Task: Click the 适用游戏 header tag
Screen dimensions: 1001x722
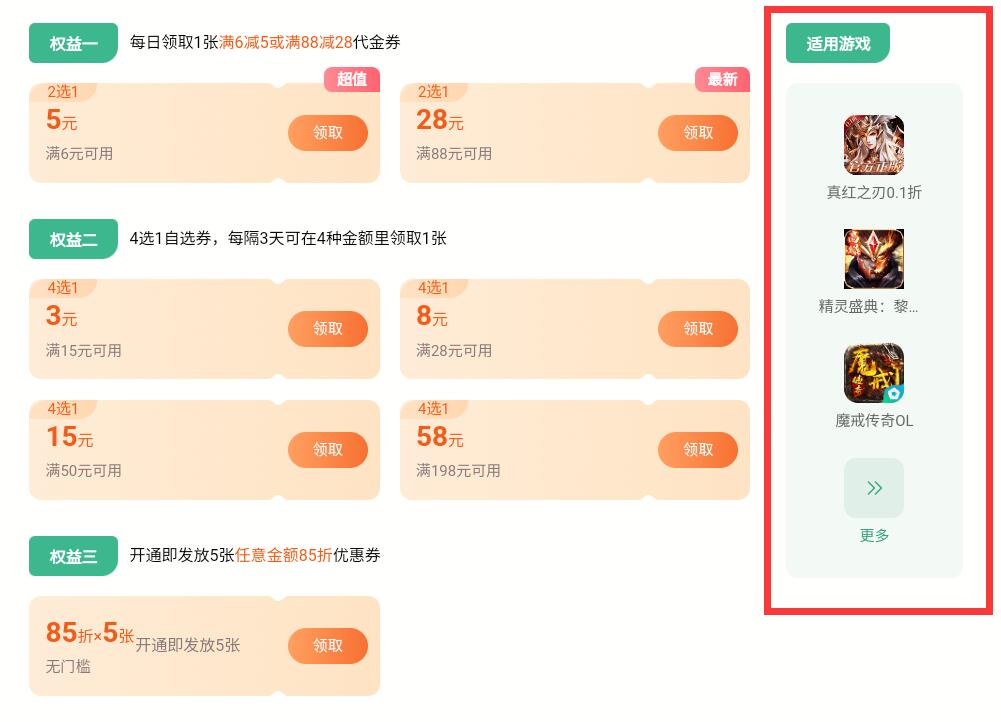Action: [x=837, y=43]
